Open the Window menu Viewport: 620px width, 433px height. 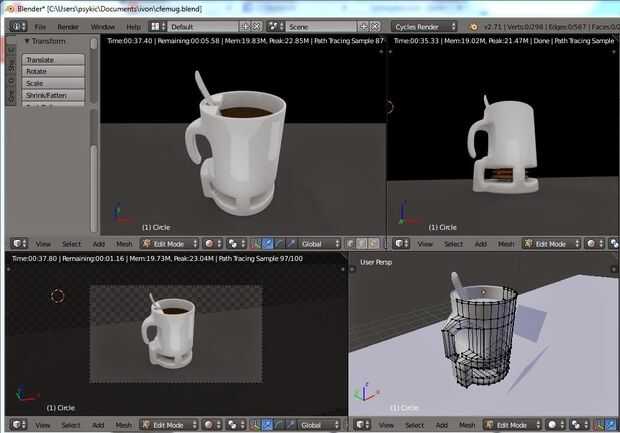tap(103, 27)
